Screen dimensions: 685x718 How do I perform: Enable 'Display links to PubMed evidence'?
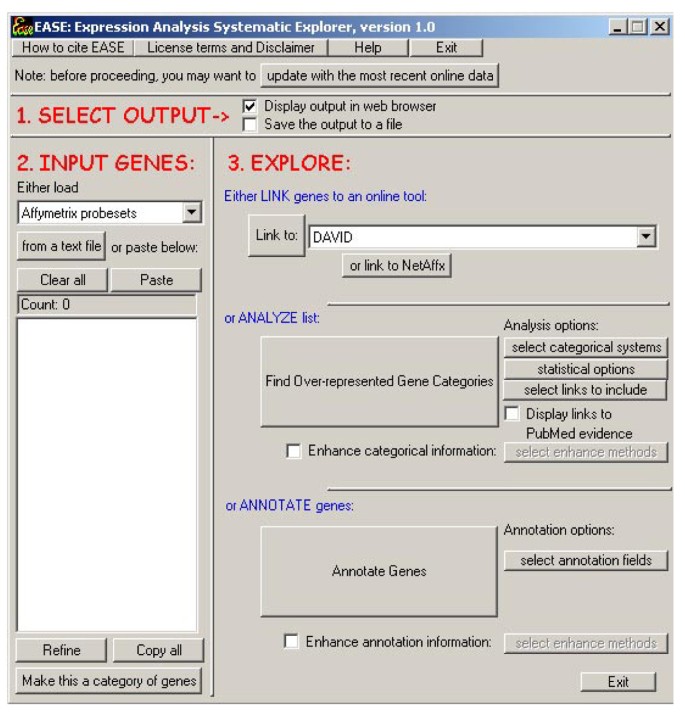[x=512, y=414]
